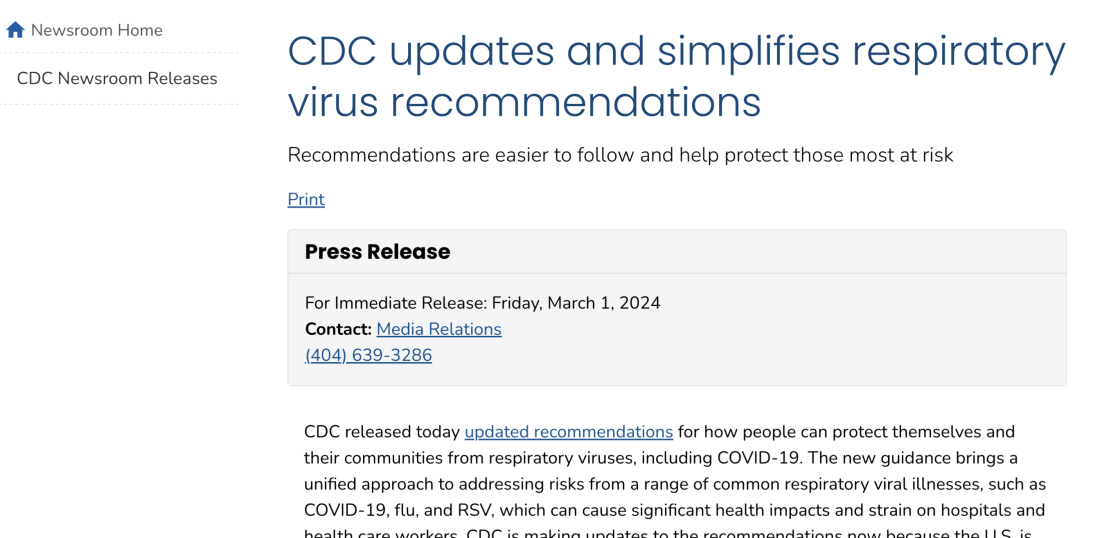Click the Press Release box heading

click(x=377, y=252)
